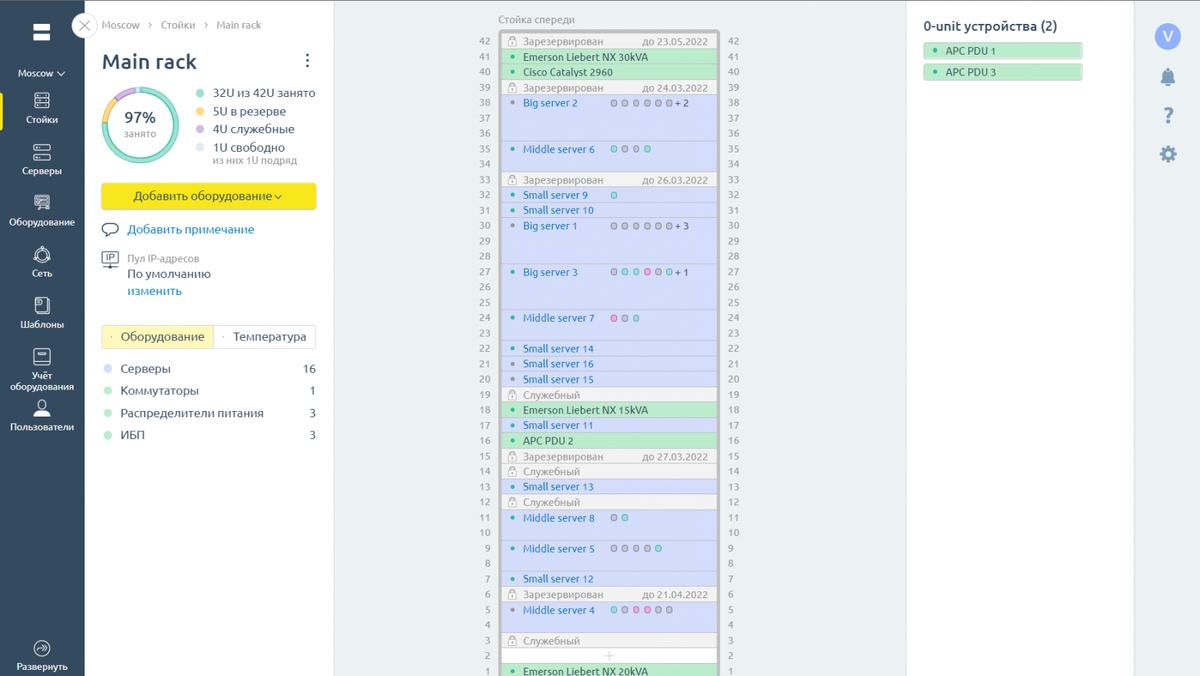
Task: Open help using the question mark icon
Action: click(1168, 115)
